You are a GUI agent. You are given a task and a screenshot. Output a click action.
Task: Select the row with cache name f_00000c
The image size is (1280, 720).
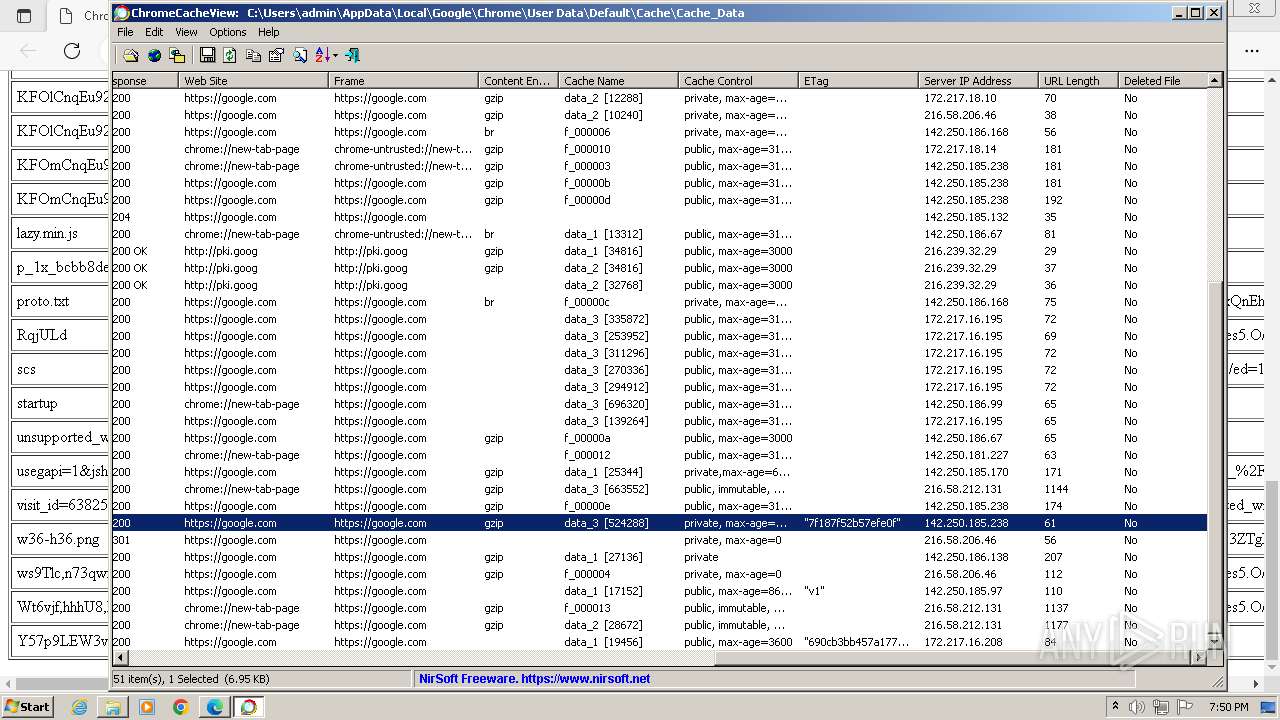click(659, 302)
